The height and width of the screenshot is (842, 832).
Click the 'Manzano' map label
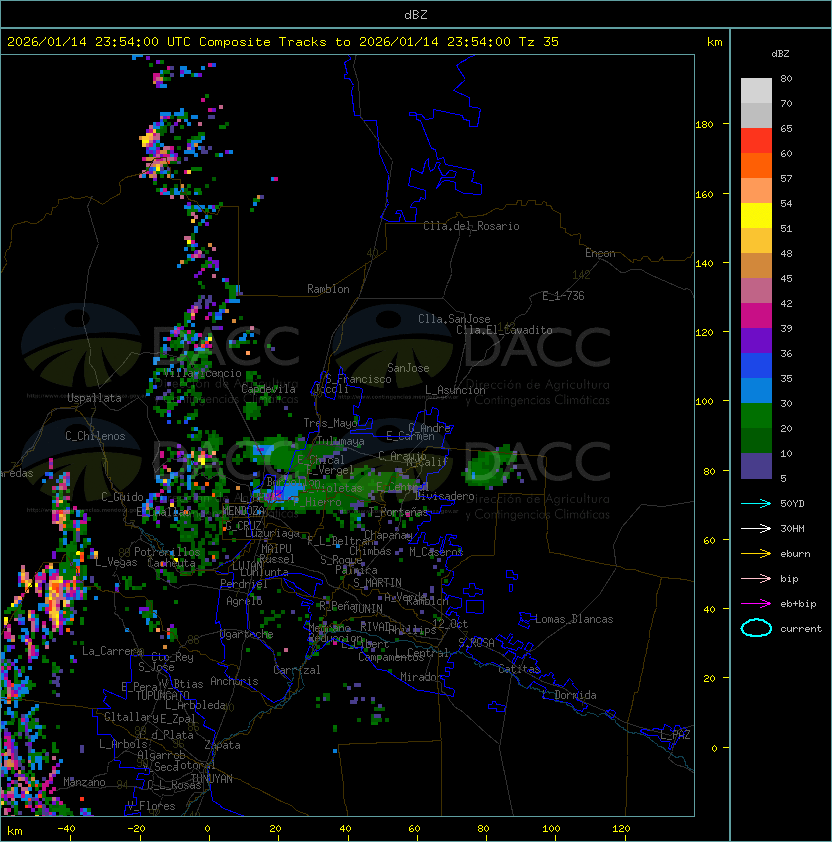[x=84, y=782]
